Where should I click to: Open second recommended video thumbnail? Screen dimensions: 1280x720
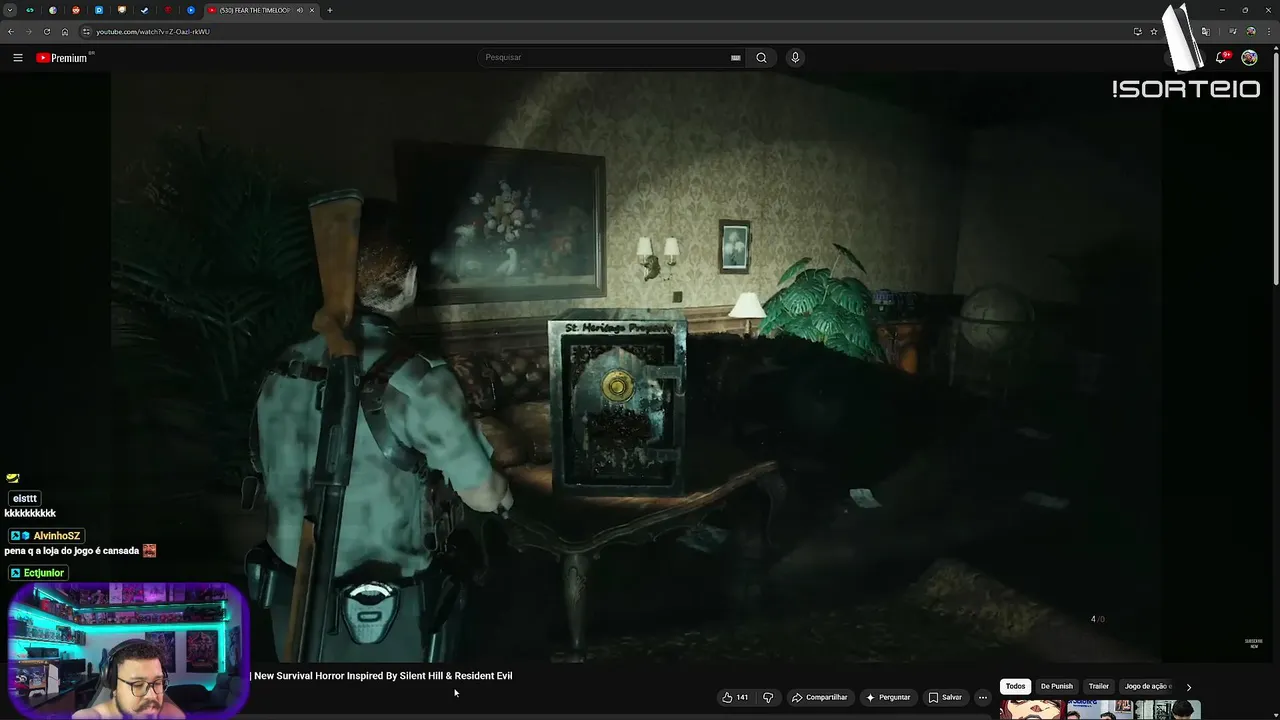1099,709
